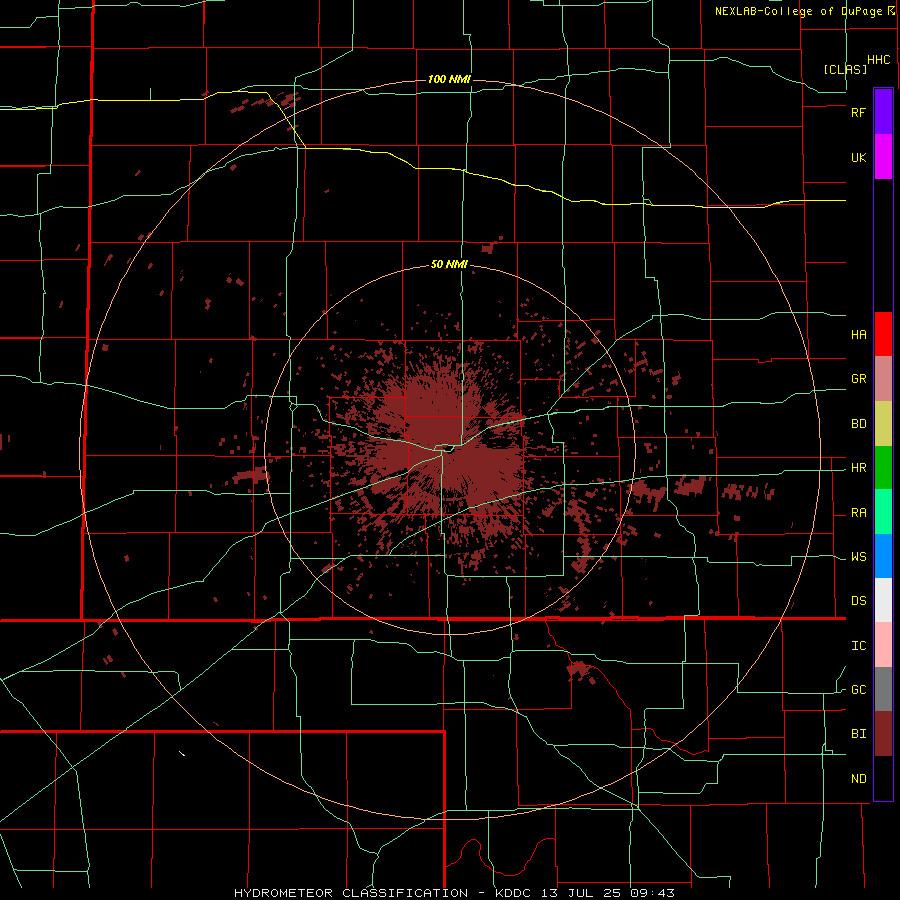Click the UK legend label
Image resolution: width=900 pixels, height=900 pixels.
click(x=858, y=158)
